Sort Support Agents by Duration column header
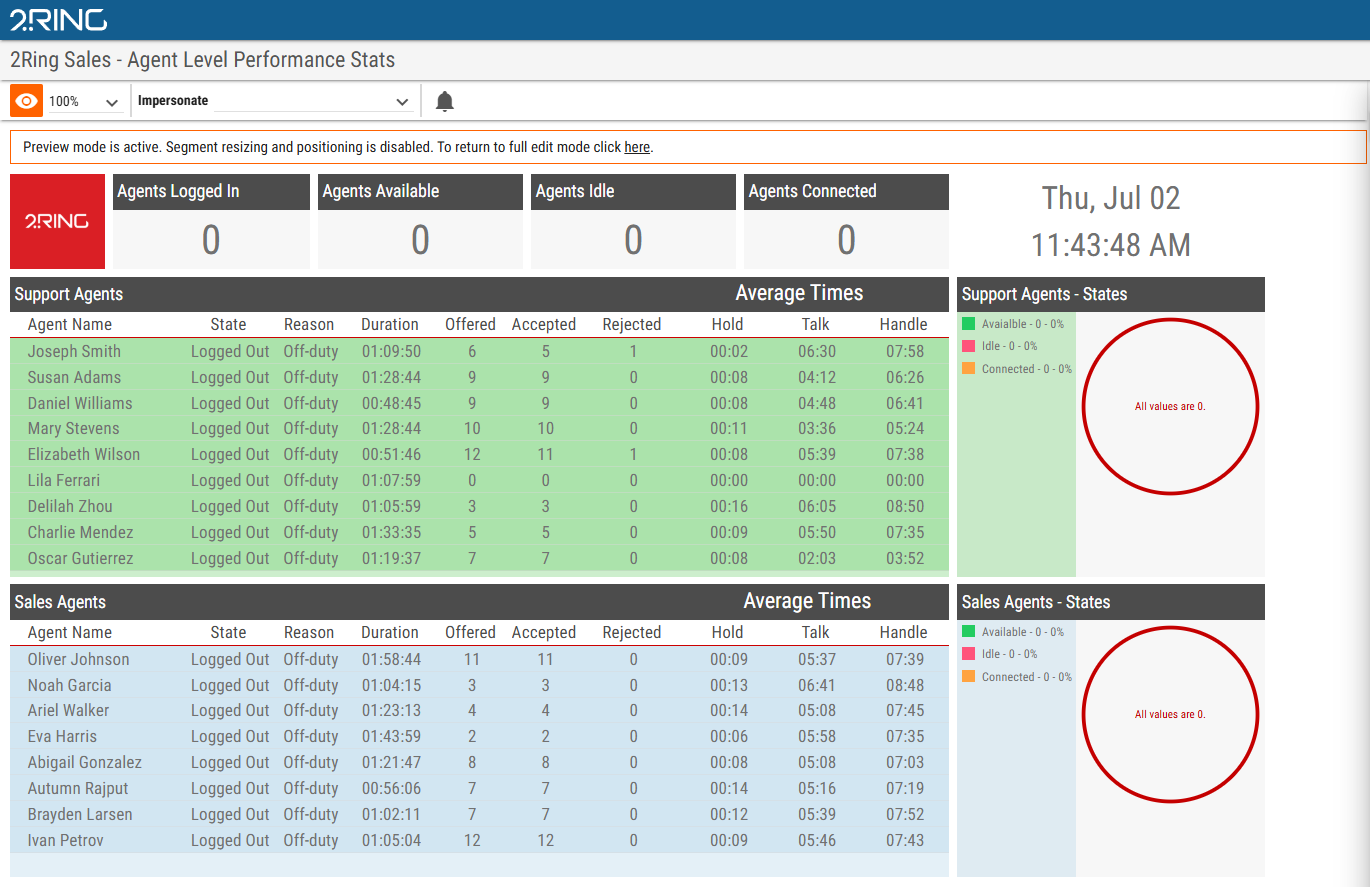 [x=390, y=324]
